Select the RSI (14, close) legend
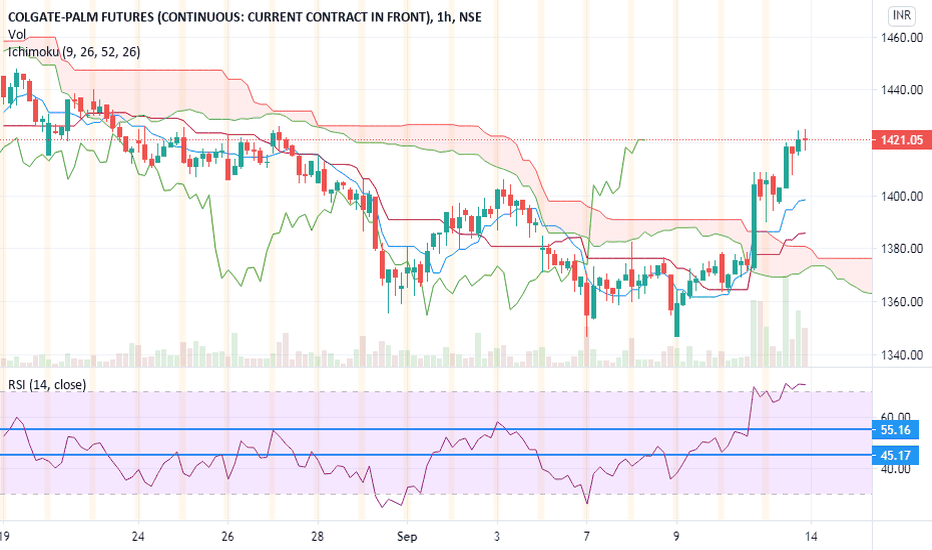The image size is (932, 550). [47, 385]
